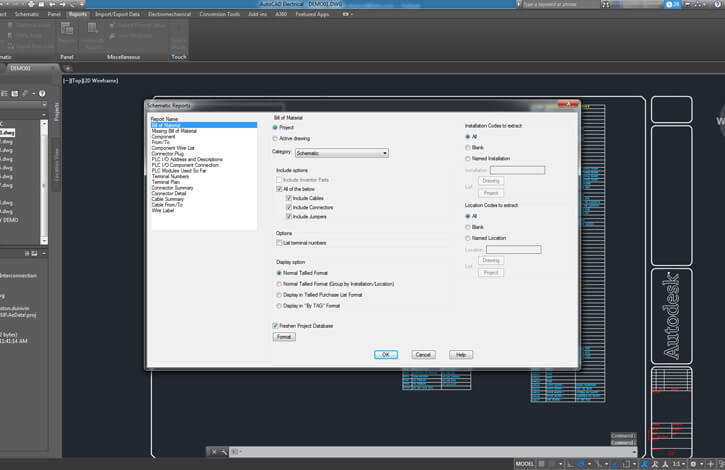Toggle Freshen Project Database checkbox
Screen dimensions: 725x470
pyautogui.click(x=275, y=326)
